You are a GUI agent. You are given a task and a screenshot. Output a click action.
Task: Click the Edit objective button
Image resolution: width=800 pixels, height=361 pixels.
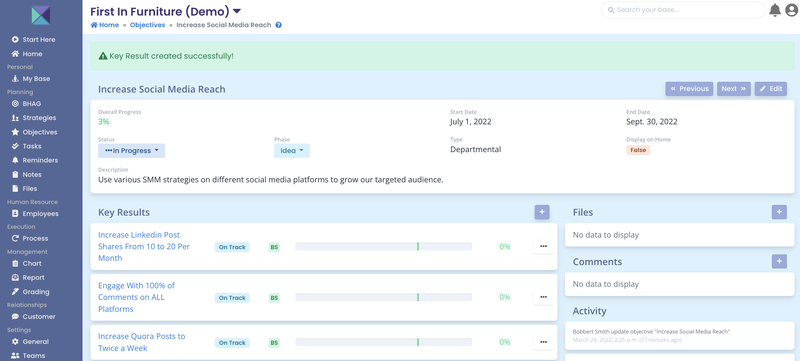coord(770,89)
